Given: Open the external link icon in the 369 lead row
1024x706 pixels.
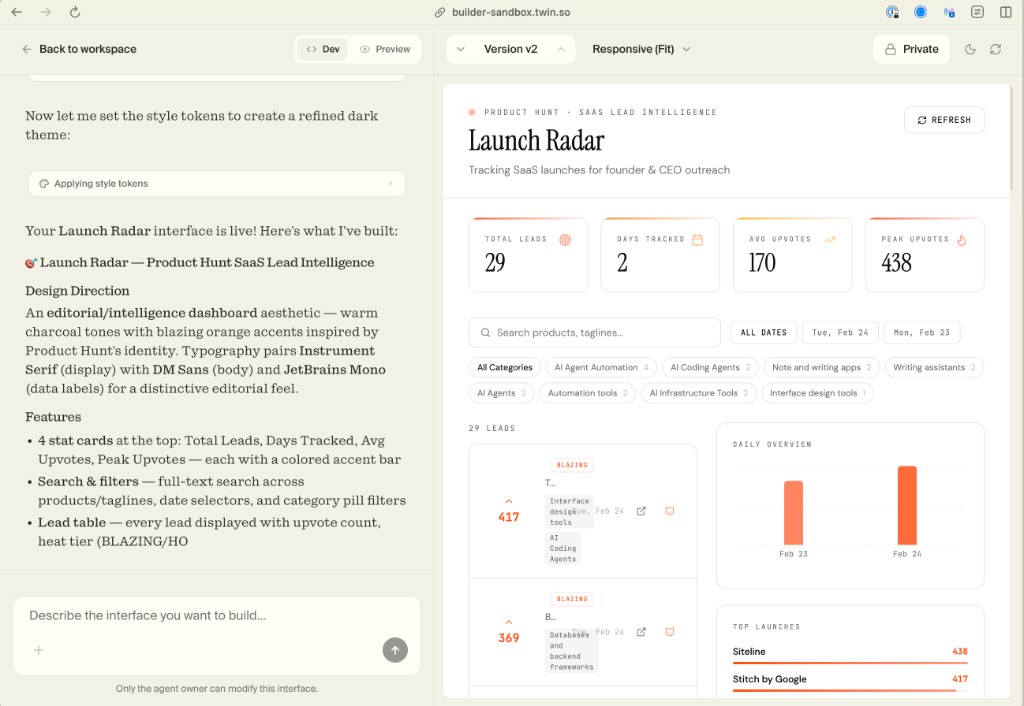Looking at the screenshot, I should (x=641, y=632).
